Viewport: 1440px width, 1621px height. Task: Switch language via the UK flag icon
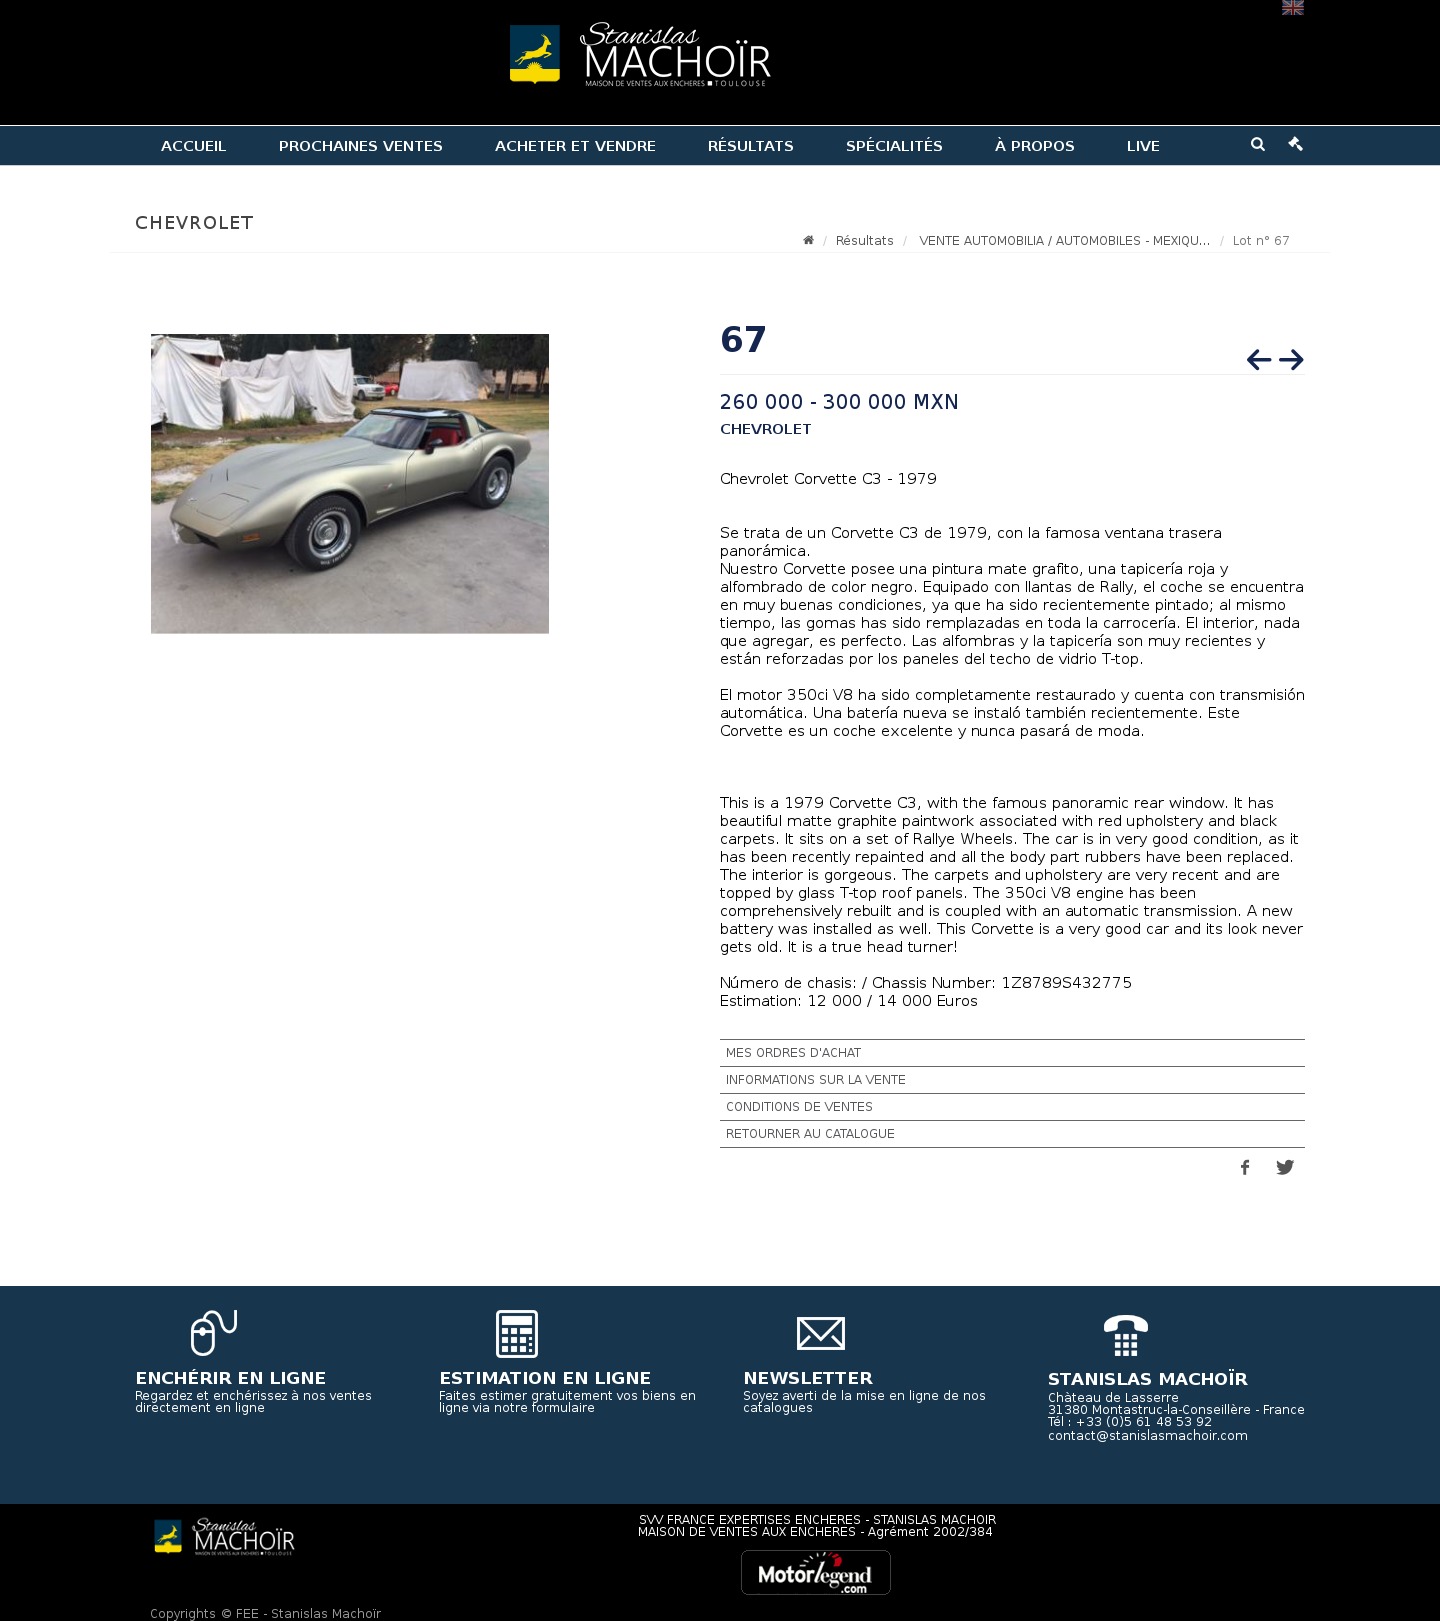(x=1292, y=8)
